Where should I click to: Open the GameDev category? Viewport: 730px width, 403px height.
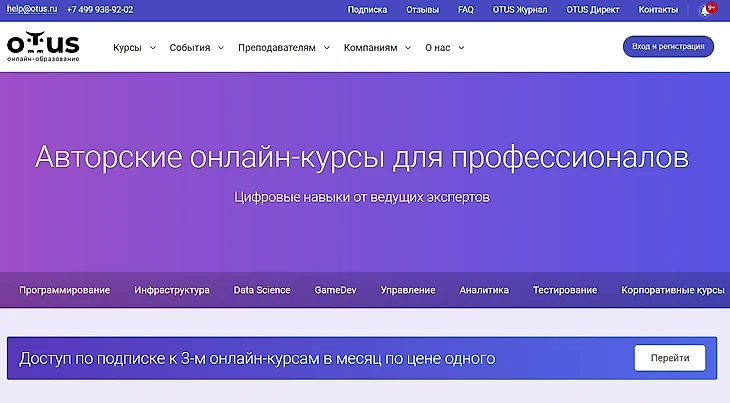click(335, 290)
